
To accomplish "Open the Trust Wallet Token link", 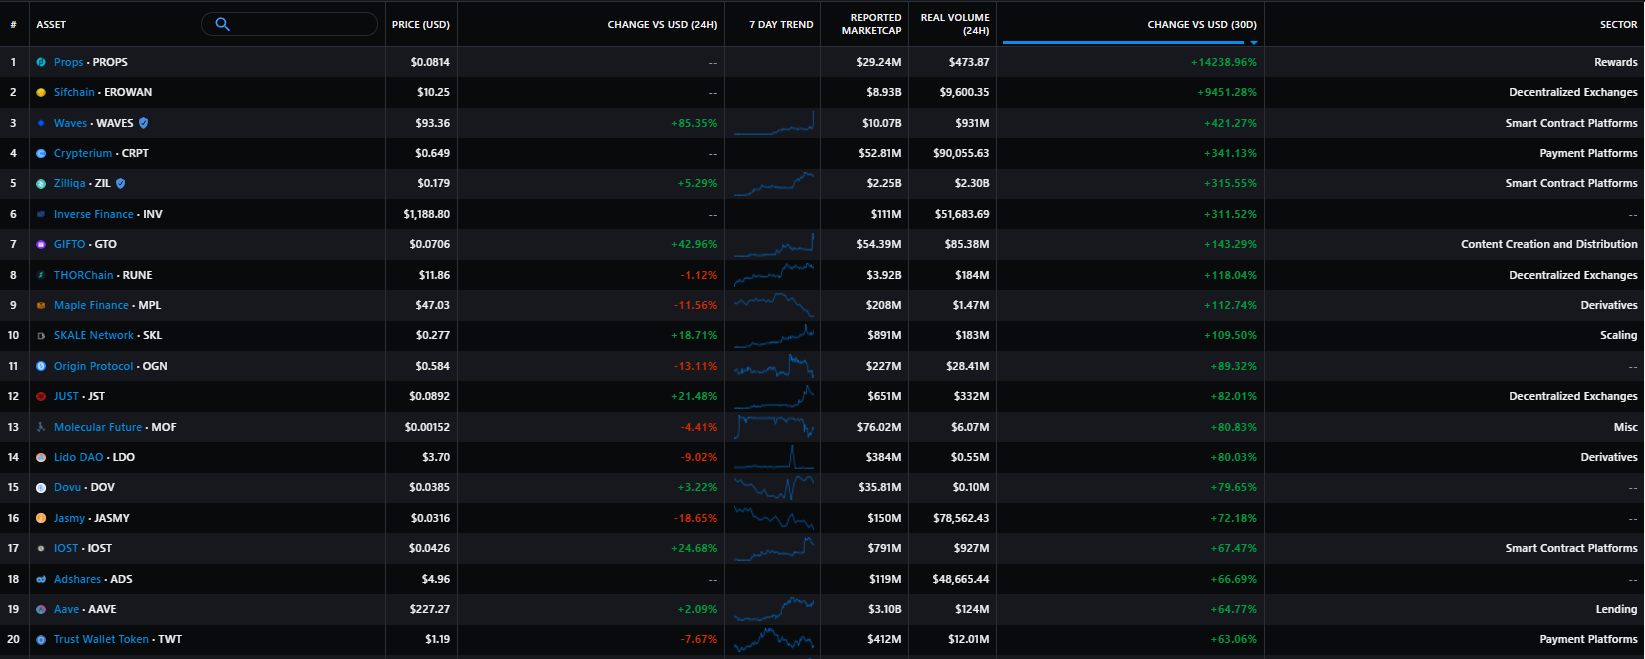I will point(101,639).
